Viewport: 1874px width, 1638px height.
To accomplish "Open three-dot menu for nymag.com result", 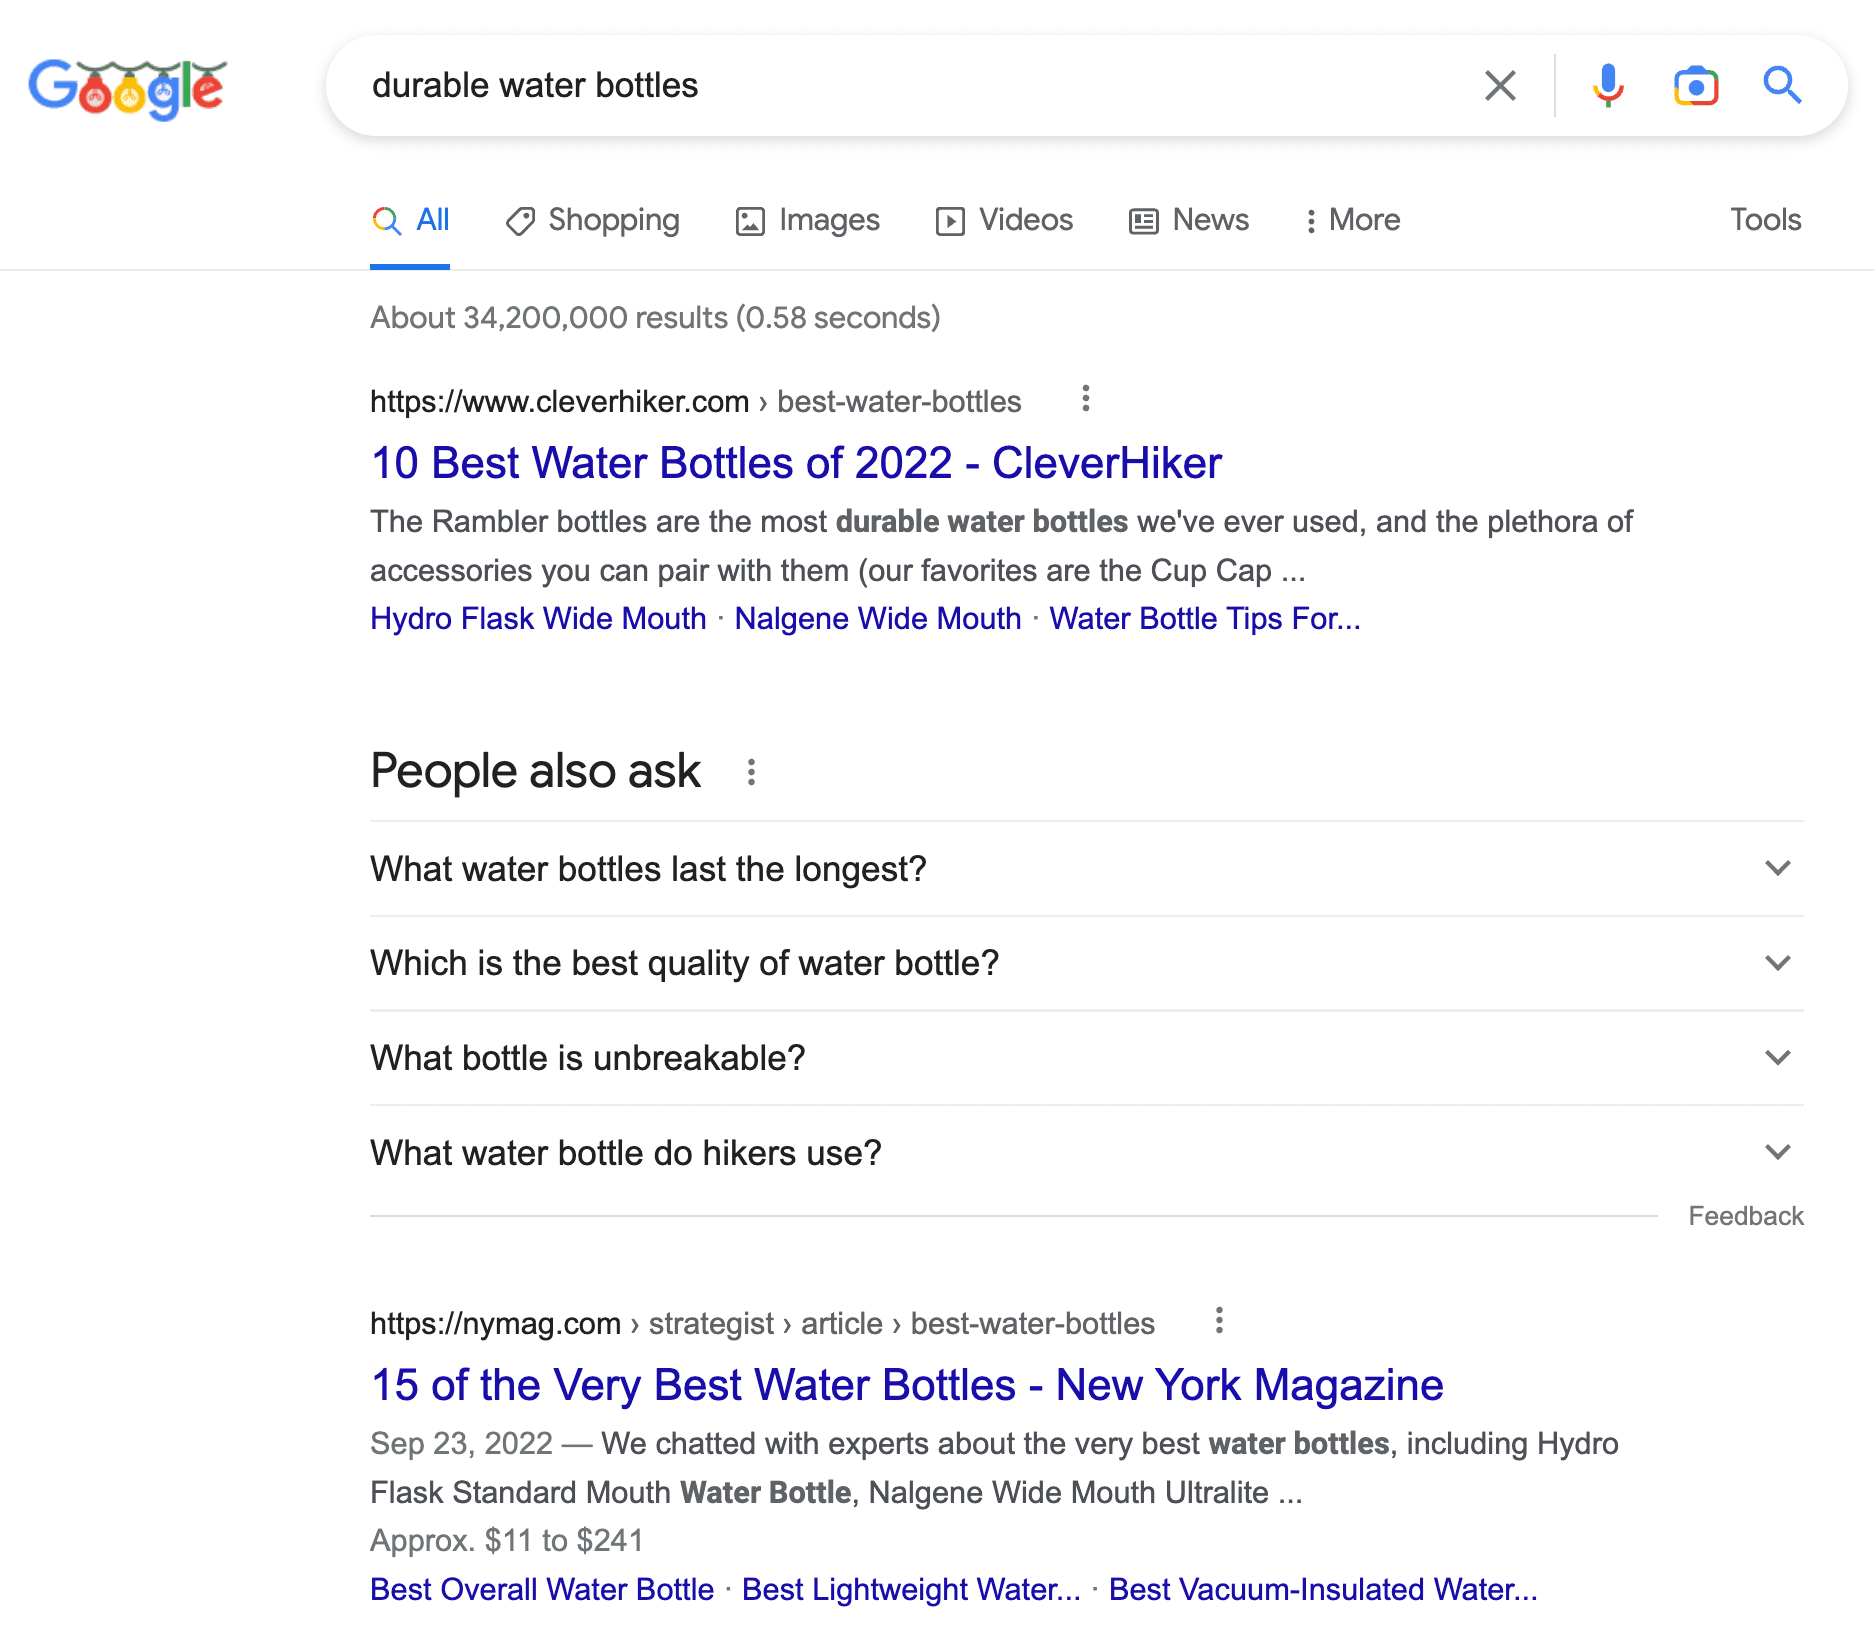I will [x=1219, y=1321].
